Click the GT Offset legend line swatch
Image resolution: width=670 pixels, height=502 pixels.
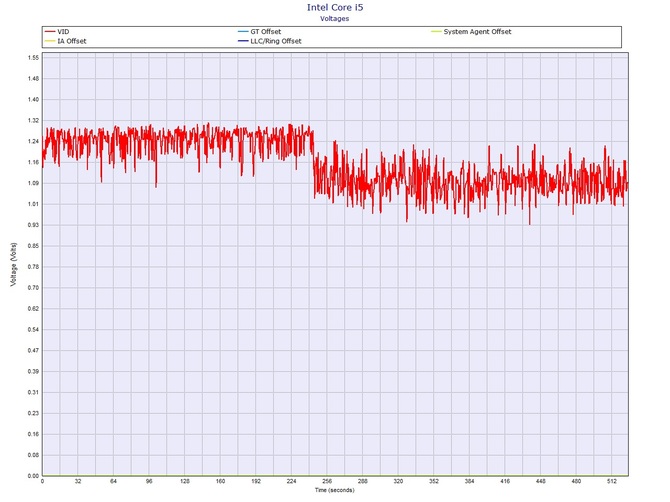click(x=243, y=32)
